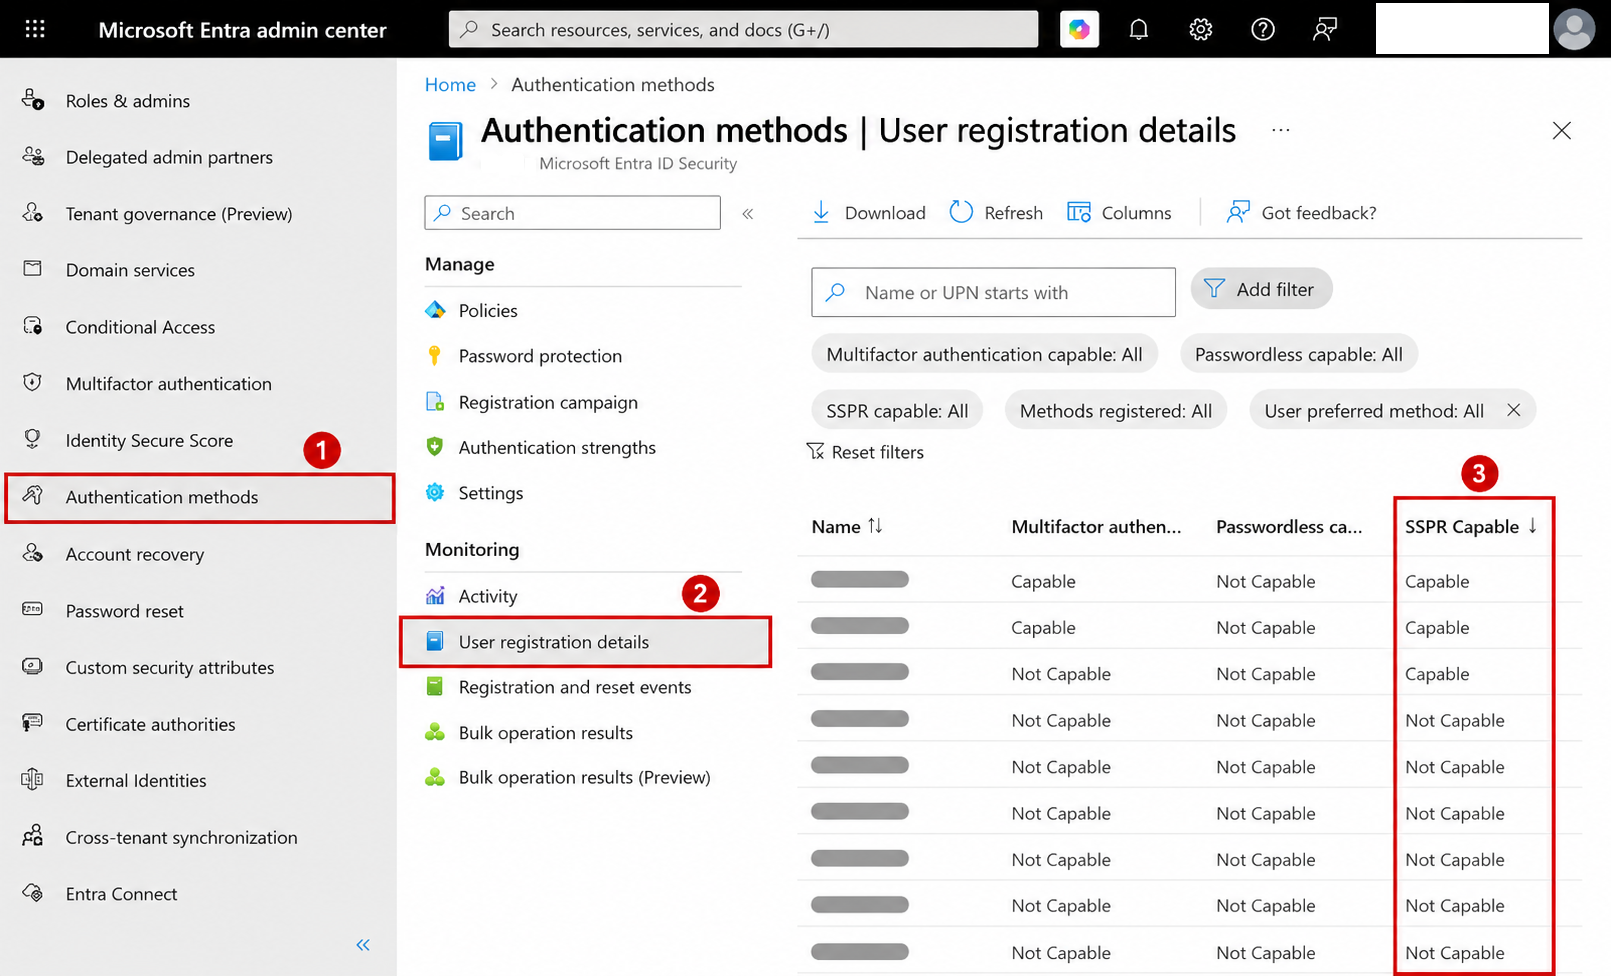
Task: Open Bulk operation results (Preview)
Action: [x=583, y=777]
